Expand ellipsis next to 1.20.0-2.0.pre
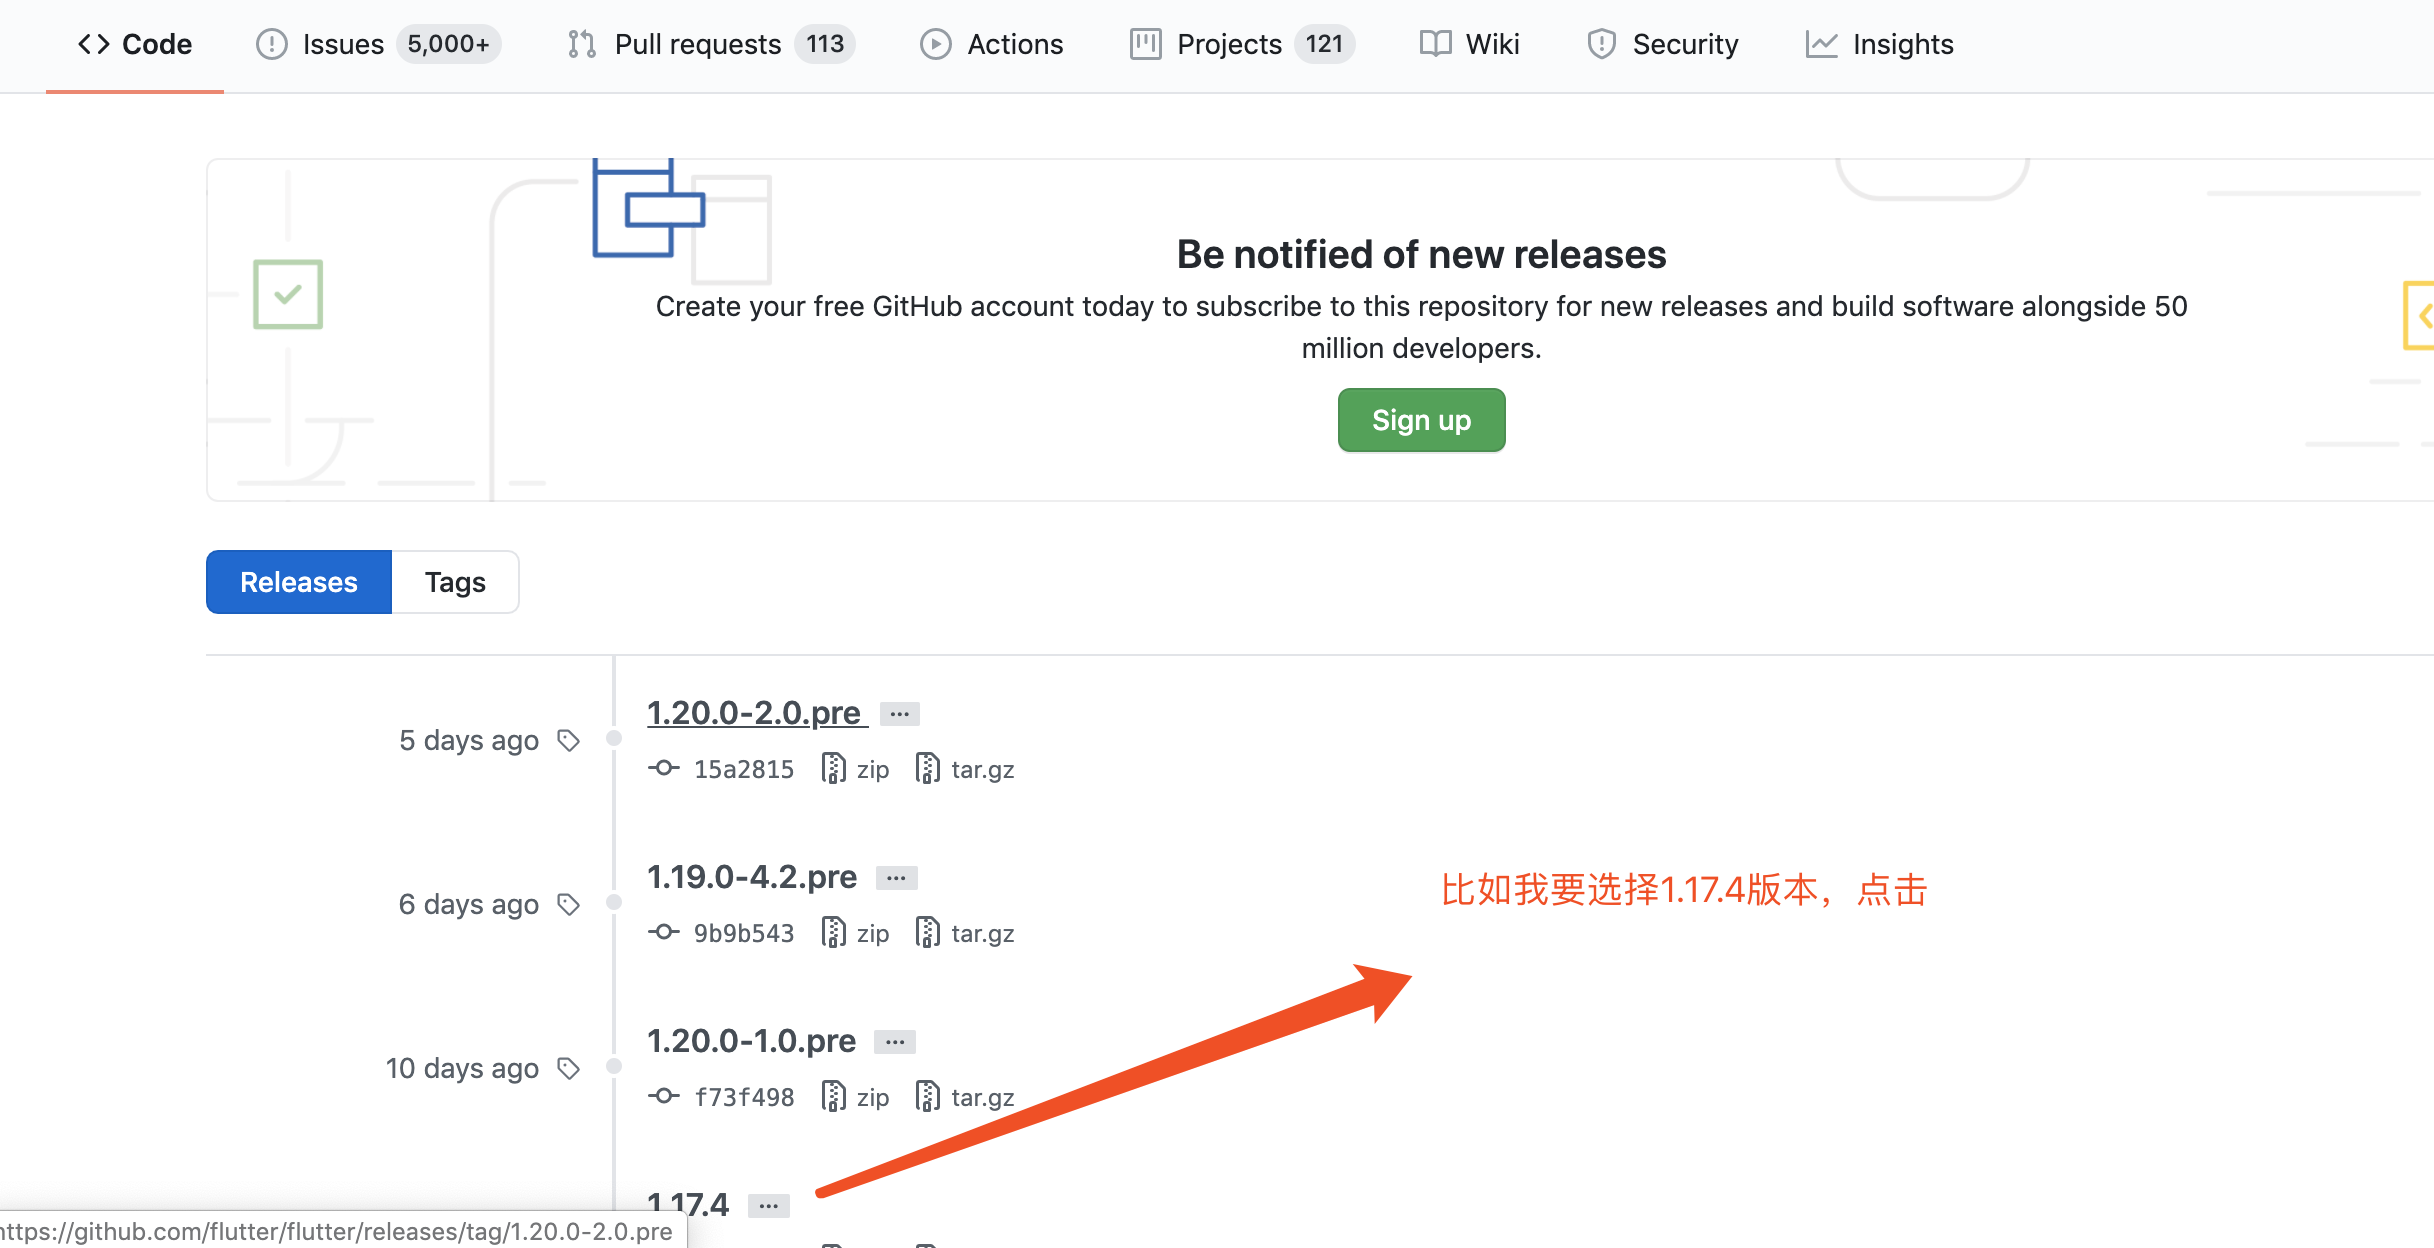This screenshot has width=2434, height=1248. [899, 714]
